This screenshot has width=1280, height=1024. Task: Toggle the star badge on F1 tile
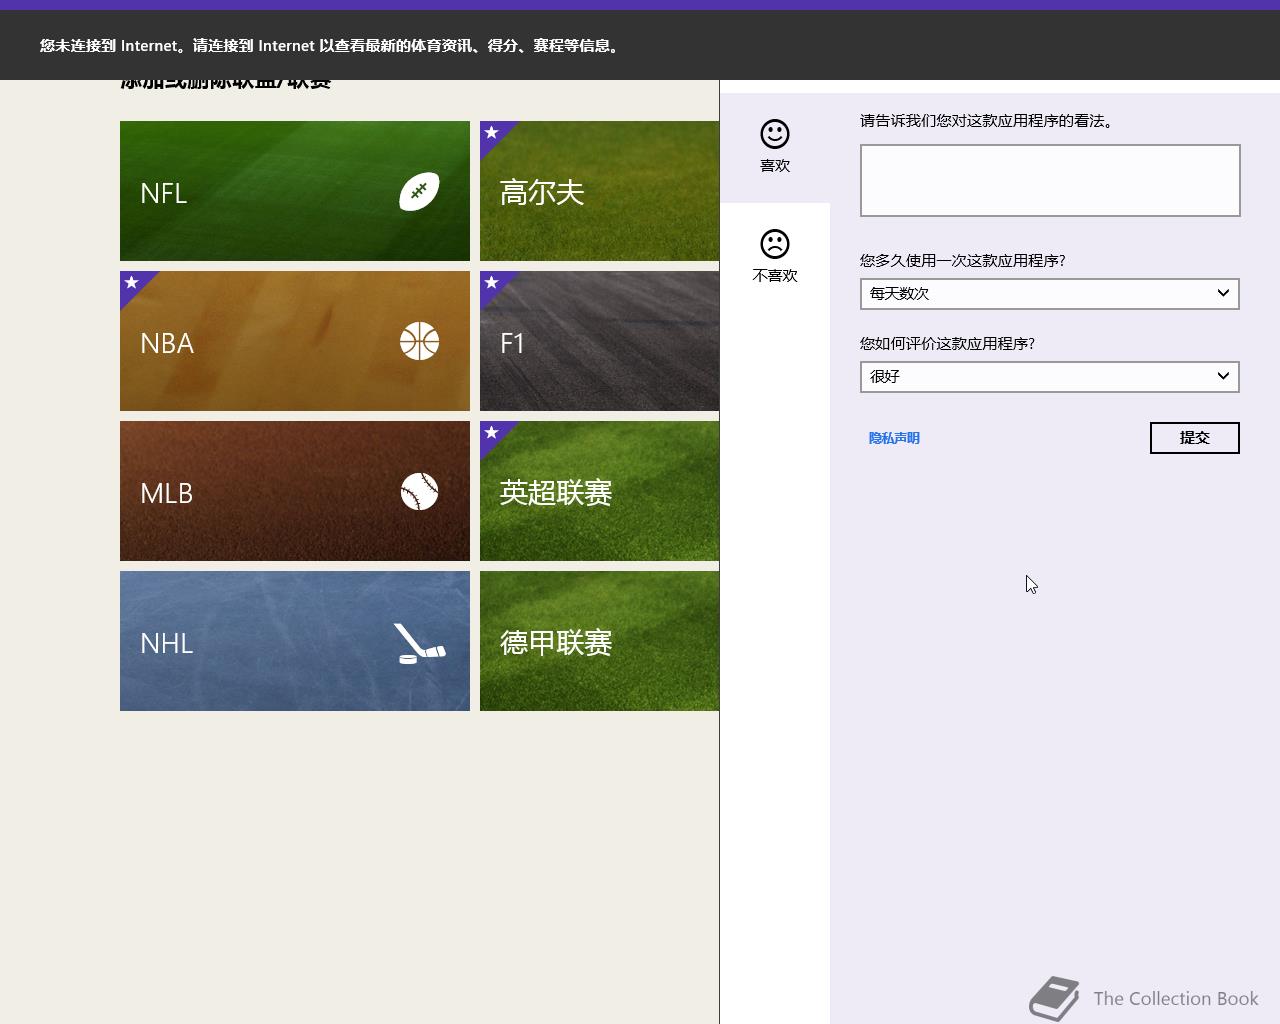pyautogui.click(x=492, y=283)
